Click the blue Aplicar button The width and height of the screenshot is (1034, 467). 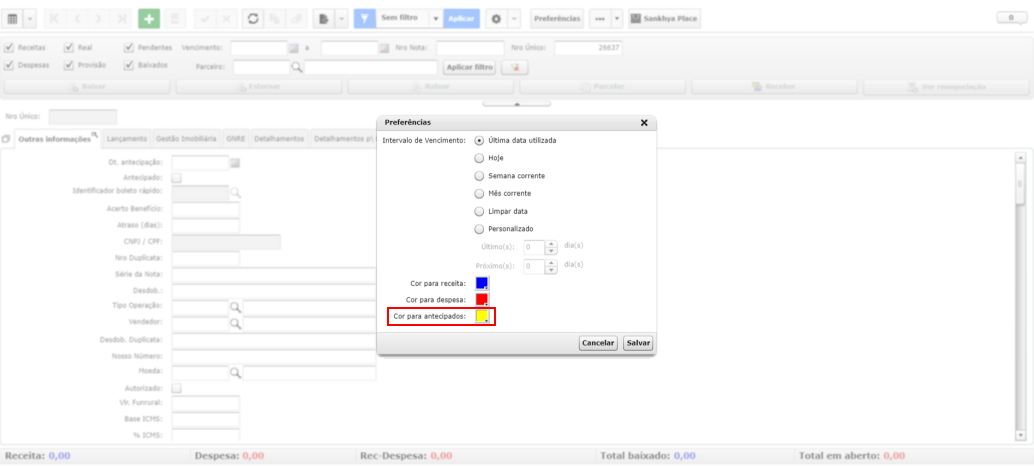pyautogui.click(x=462, y=19)
